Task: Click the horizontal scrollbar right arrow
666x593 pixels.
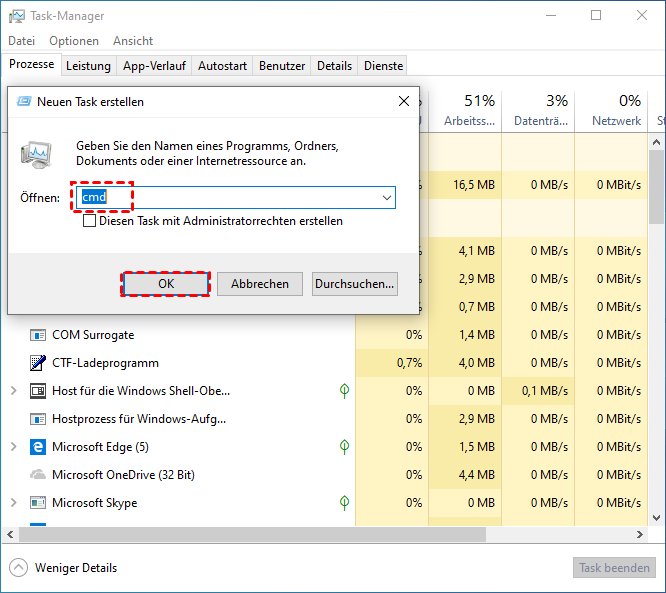Action: coord(640,534)
